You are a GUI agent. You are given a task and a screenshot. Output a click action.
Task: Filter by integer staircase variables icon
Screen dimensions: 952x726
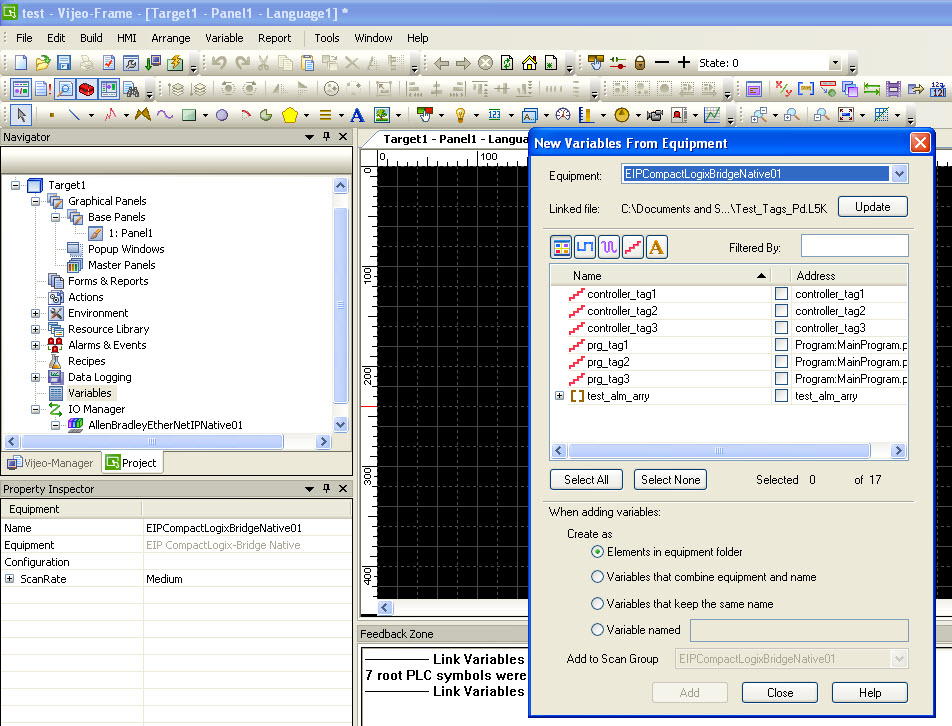pos(633,247)
